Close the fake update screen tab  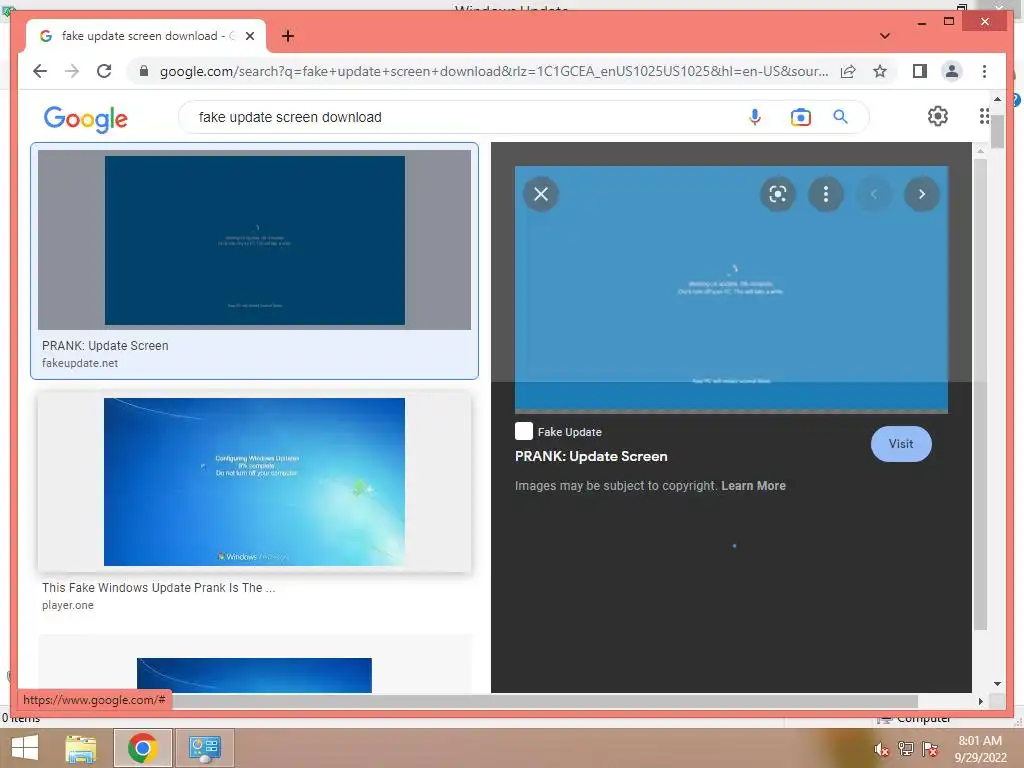(249, 36)
